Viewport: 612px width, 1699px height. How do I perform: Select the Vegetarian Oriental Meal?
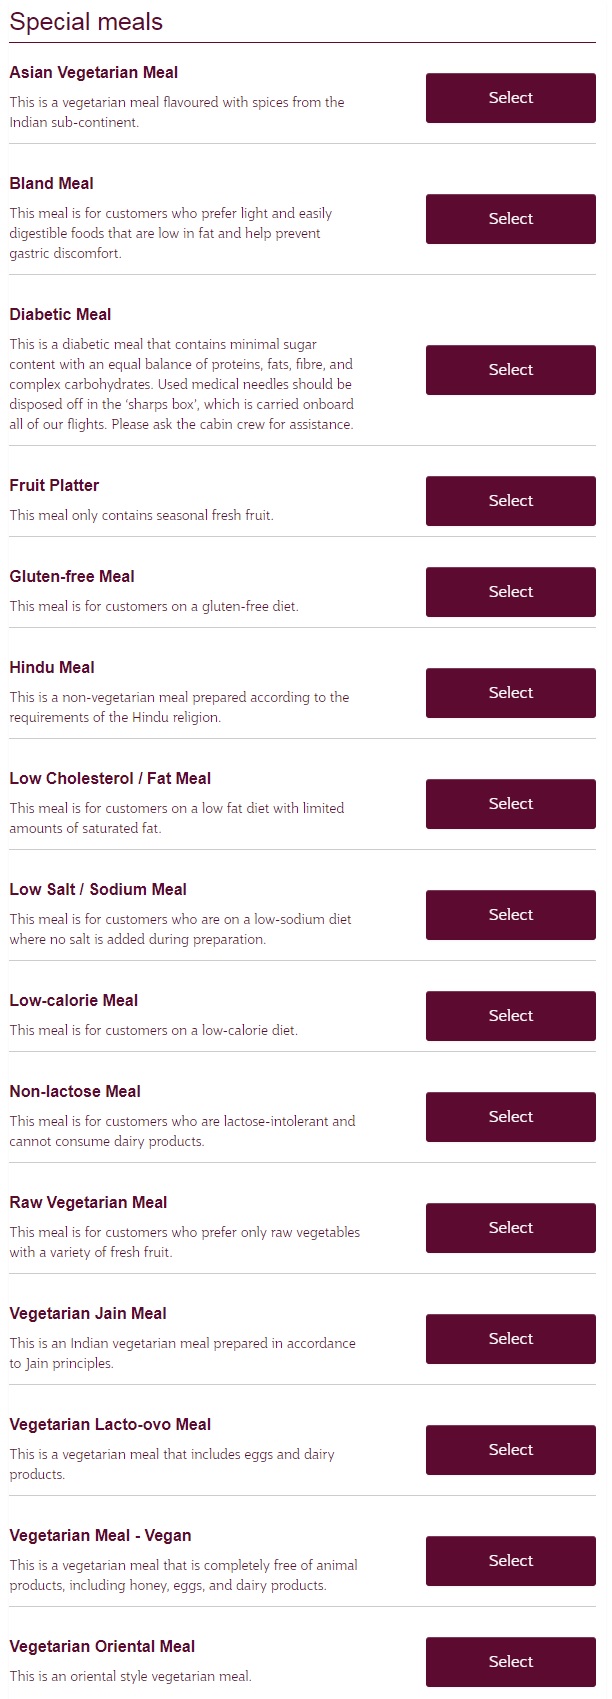pos(510,1662)
